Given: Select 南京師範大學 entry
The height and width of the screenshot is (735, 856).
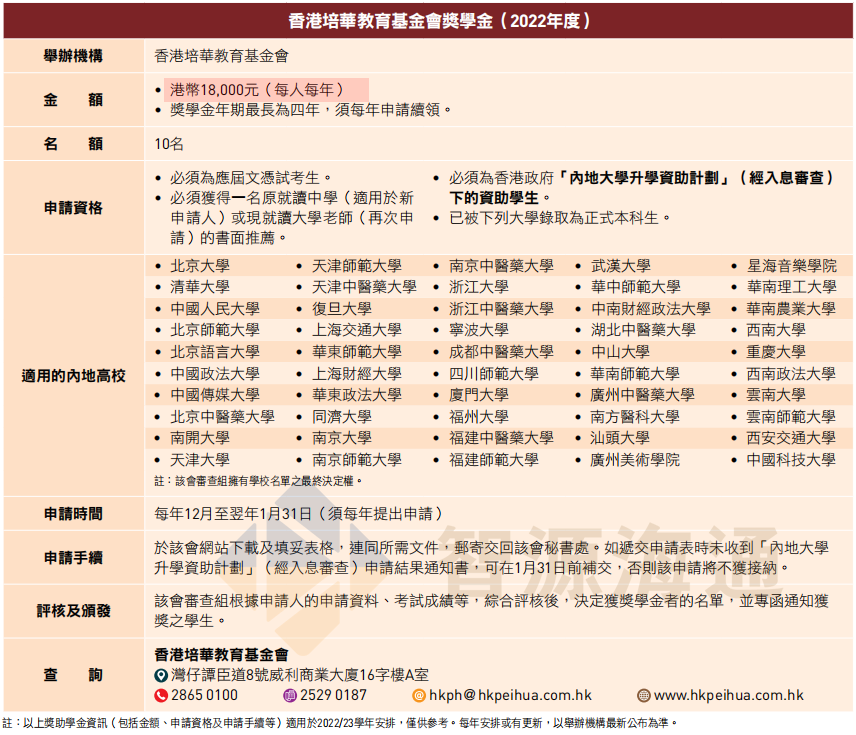Looking at the screenshot, I should coord(357,460).
